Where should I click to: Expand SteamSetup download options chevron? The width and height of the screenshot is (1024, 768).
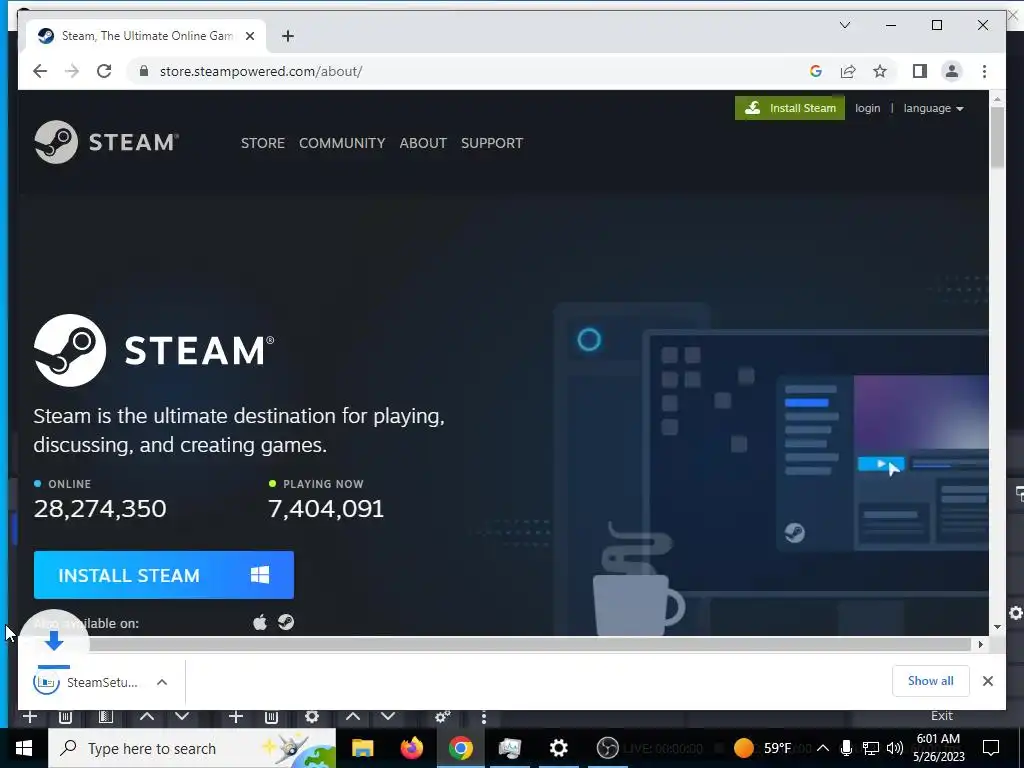162,682
